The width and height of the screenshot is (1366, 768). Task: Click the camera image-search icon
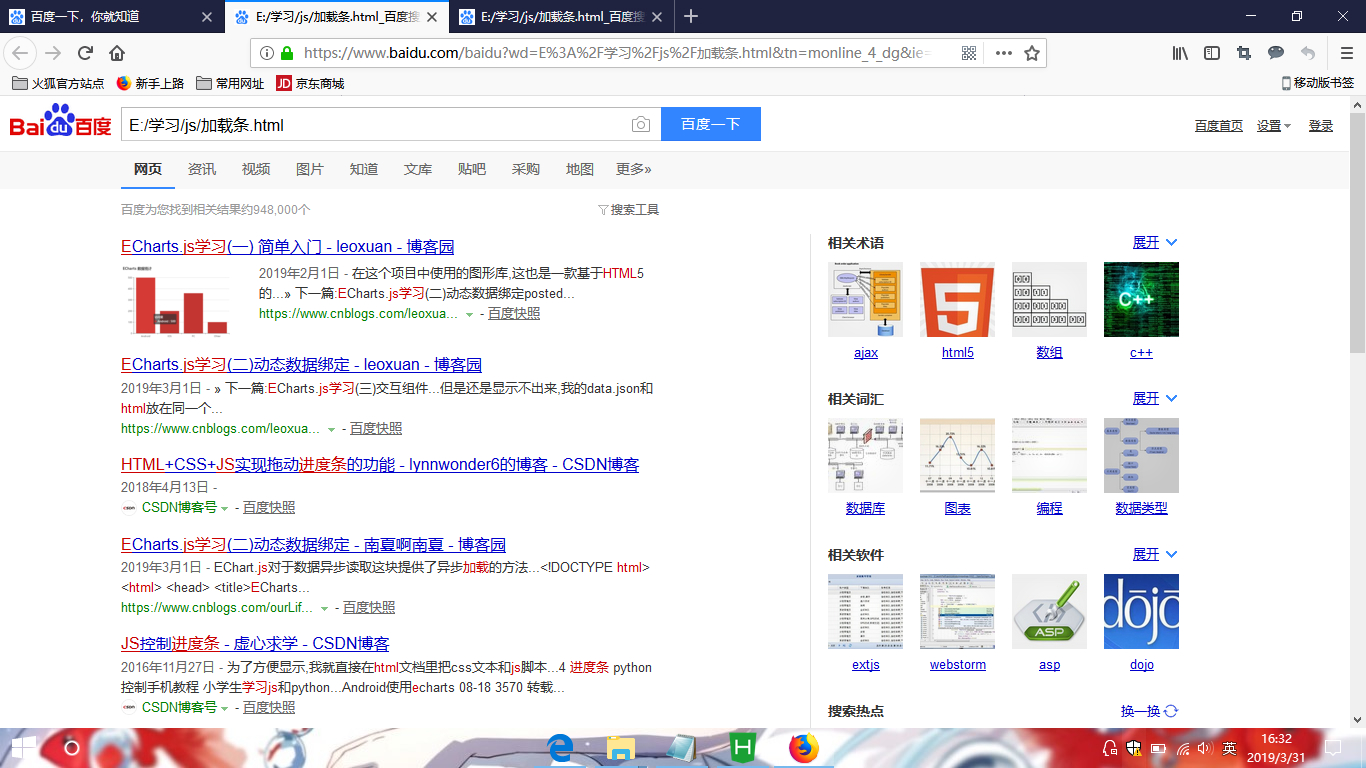(x=641, y=124)
